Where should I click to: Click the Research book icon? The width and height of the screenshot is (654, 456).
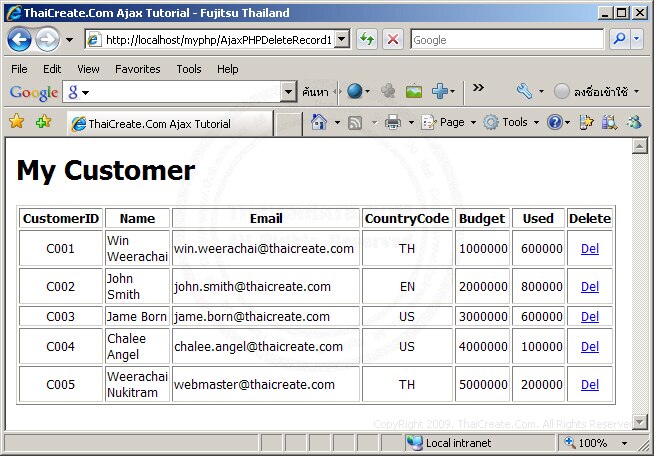pos(609,122)
